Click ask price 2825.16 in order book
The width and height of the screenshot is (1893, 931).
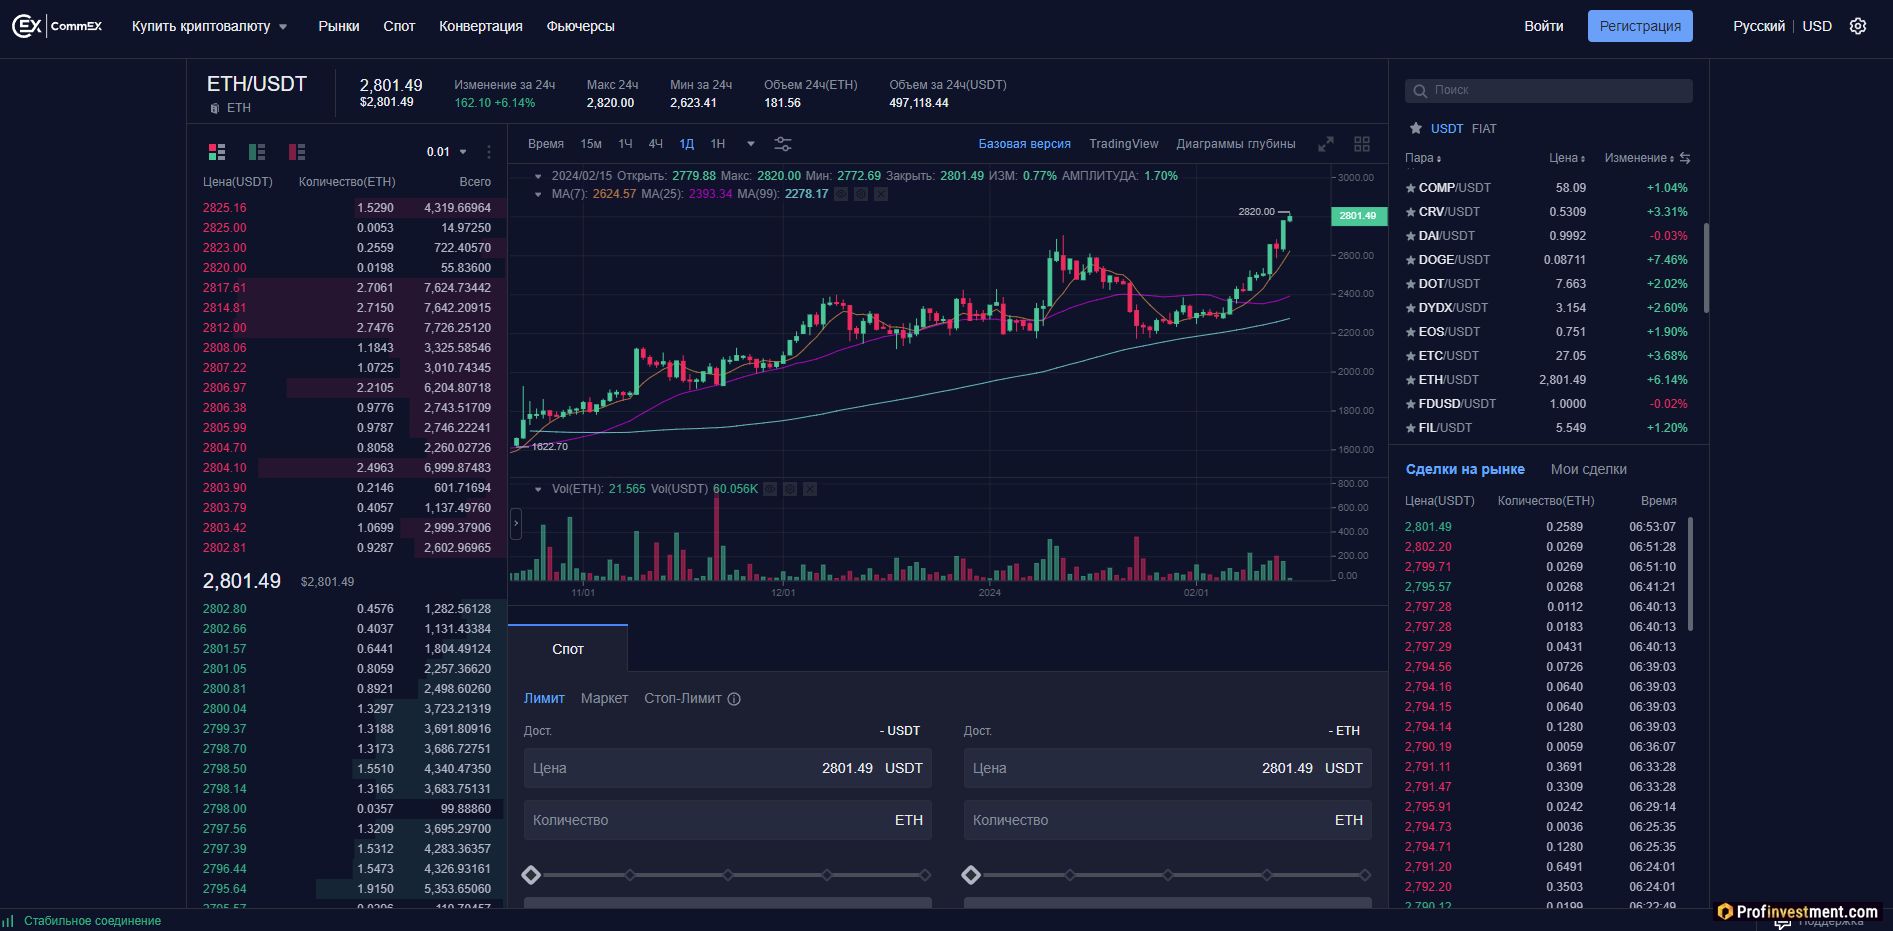click(224, 208)
